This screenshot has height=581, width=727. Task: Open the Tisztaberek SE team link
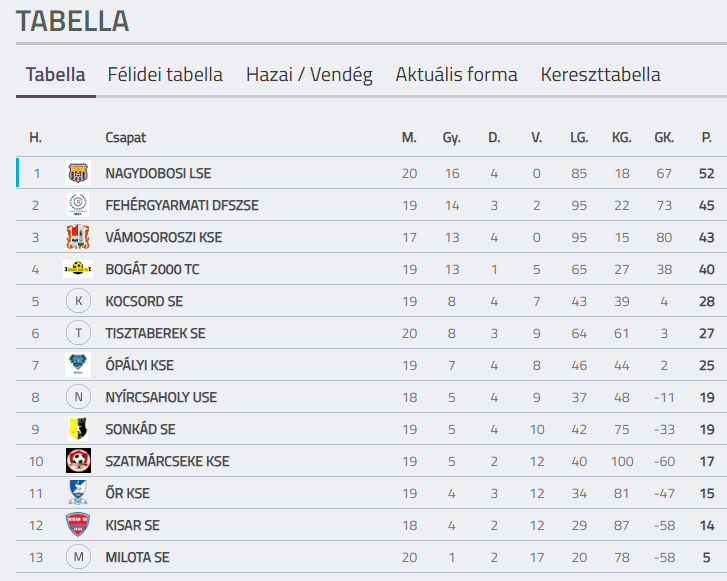[155, 333]
